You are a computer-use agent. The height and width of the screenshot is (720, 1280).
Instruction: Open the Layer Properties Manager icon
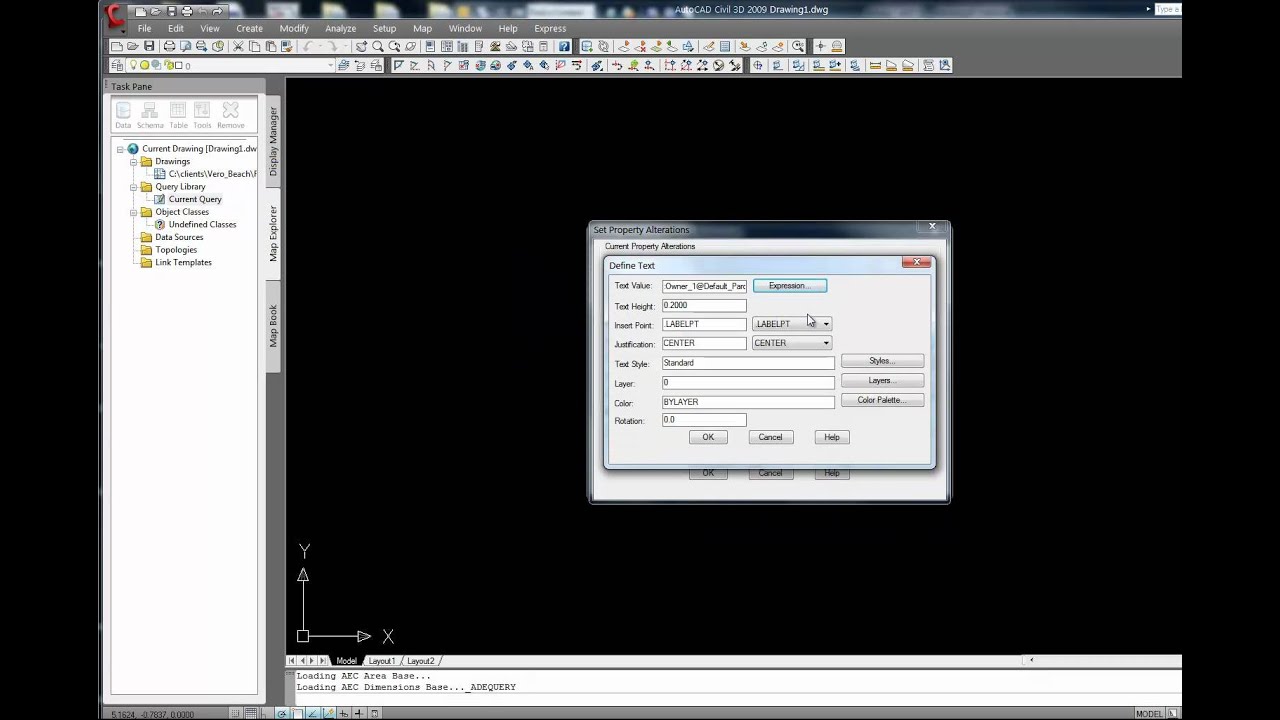click(x=116, y=65)
